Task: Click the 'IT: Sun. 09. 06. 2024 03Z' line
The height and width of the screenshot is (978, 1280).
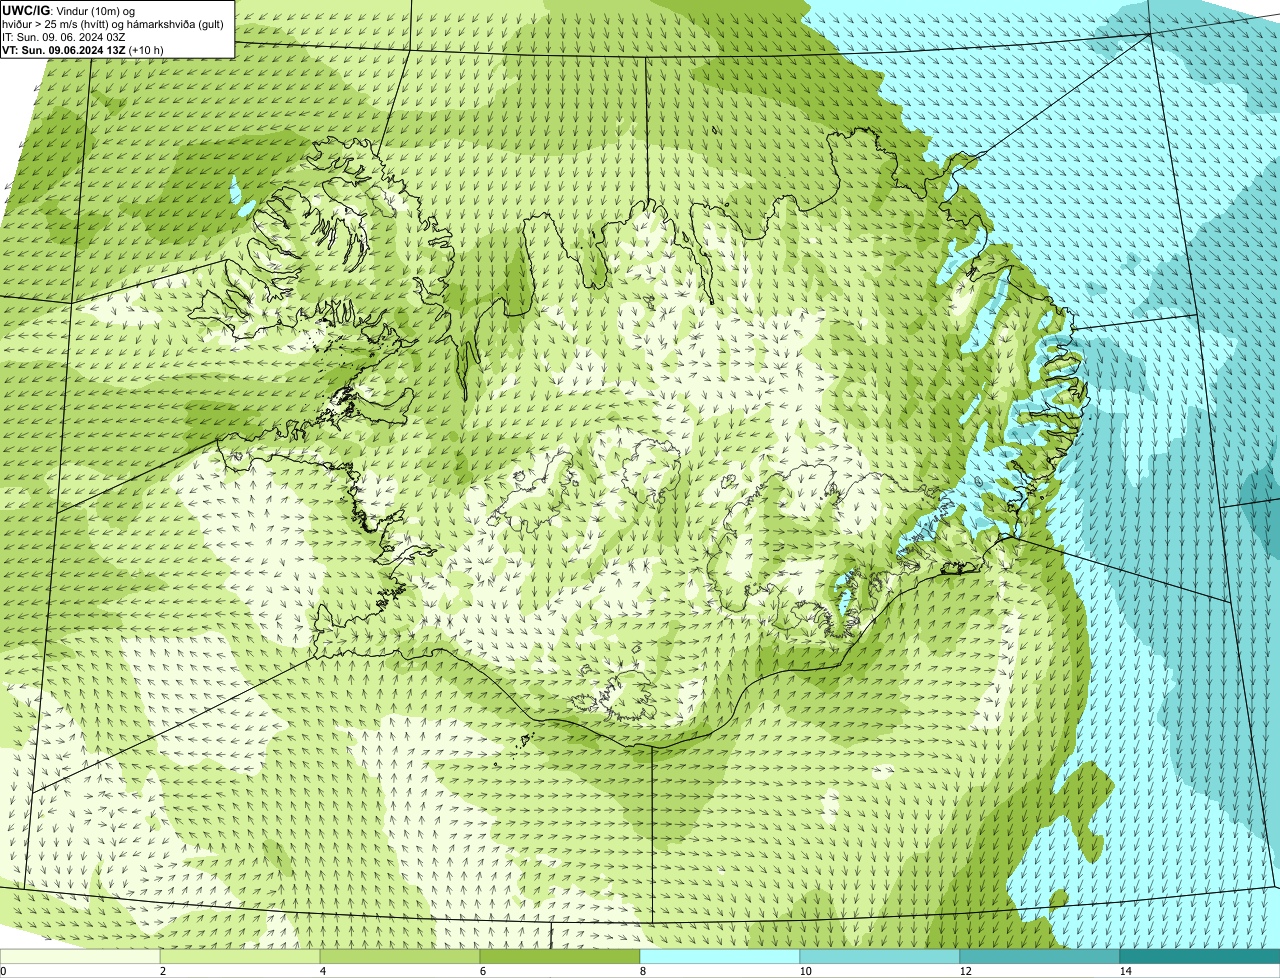Action: [64, 36]
